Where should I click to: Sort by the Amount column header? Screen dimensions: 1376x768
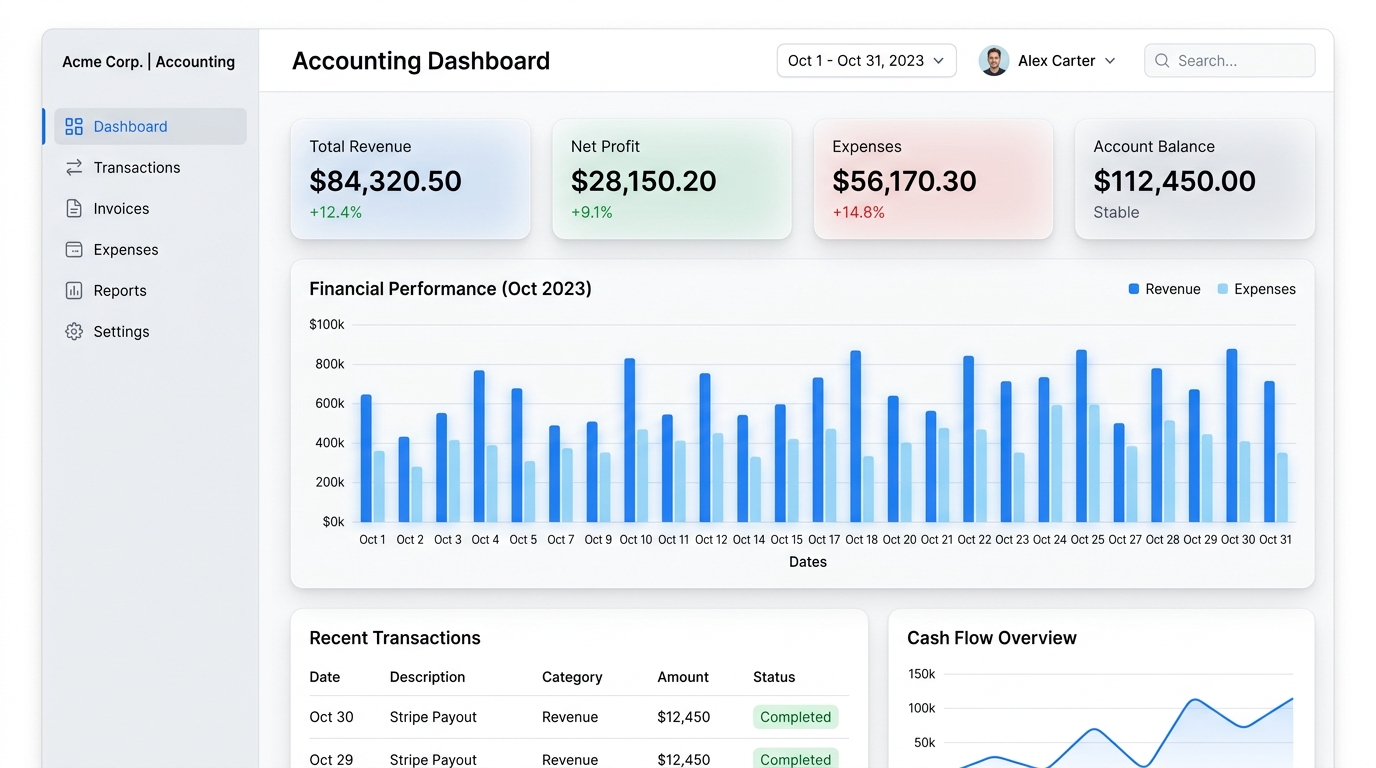pyautogui.click(x=683, y=677)
